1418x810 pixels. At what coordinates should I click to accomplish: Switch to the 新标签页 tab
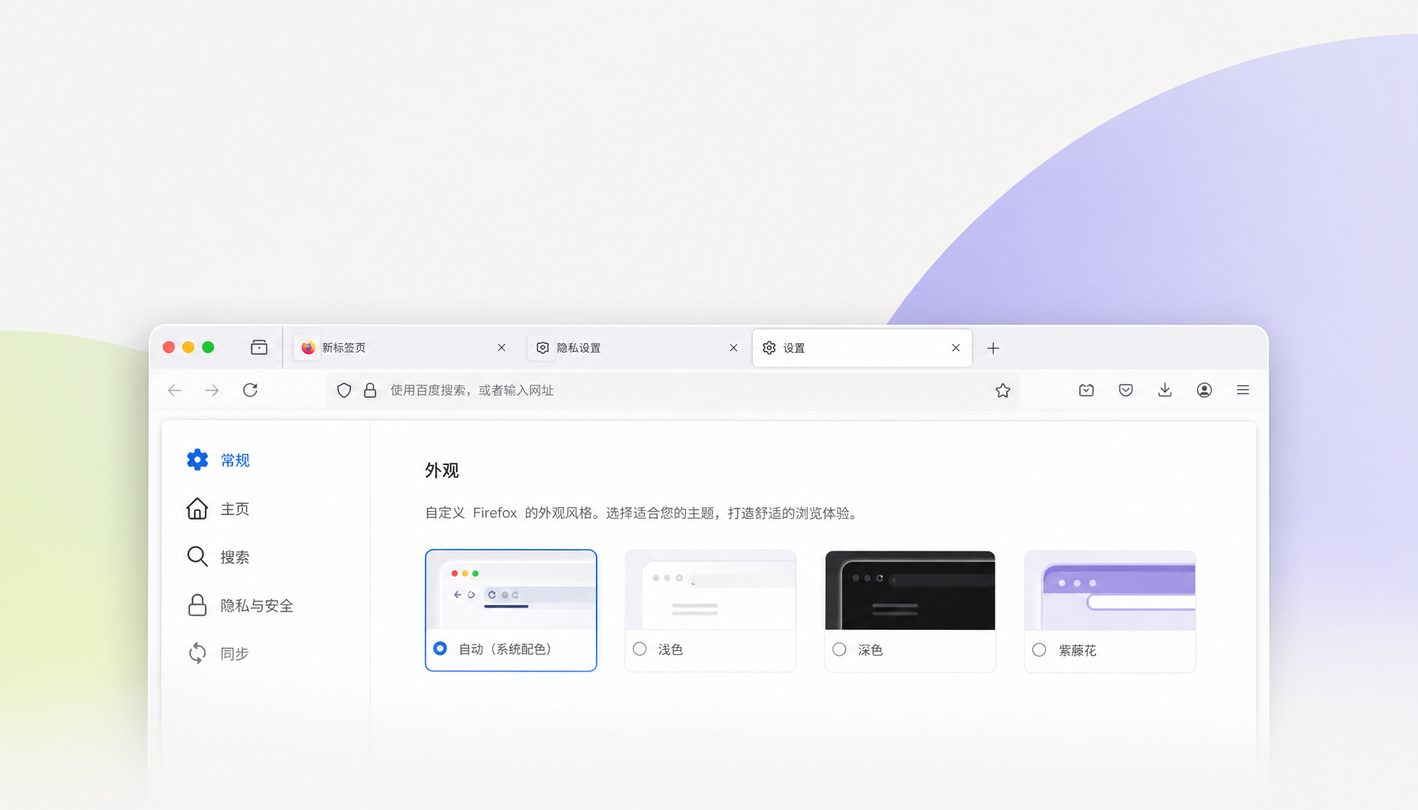tap(405, 348)
